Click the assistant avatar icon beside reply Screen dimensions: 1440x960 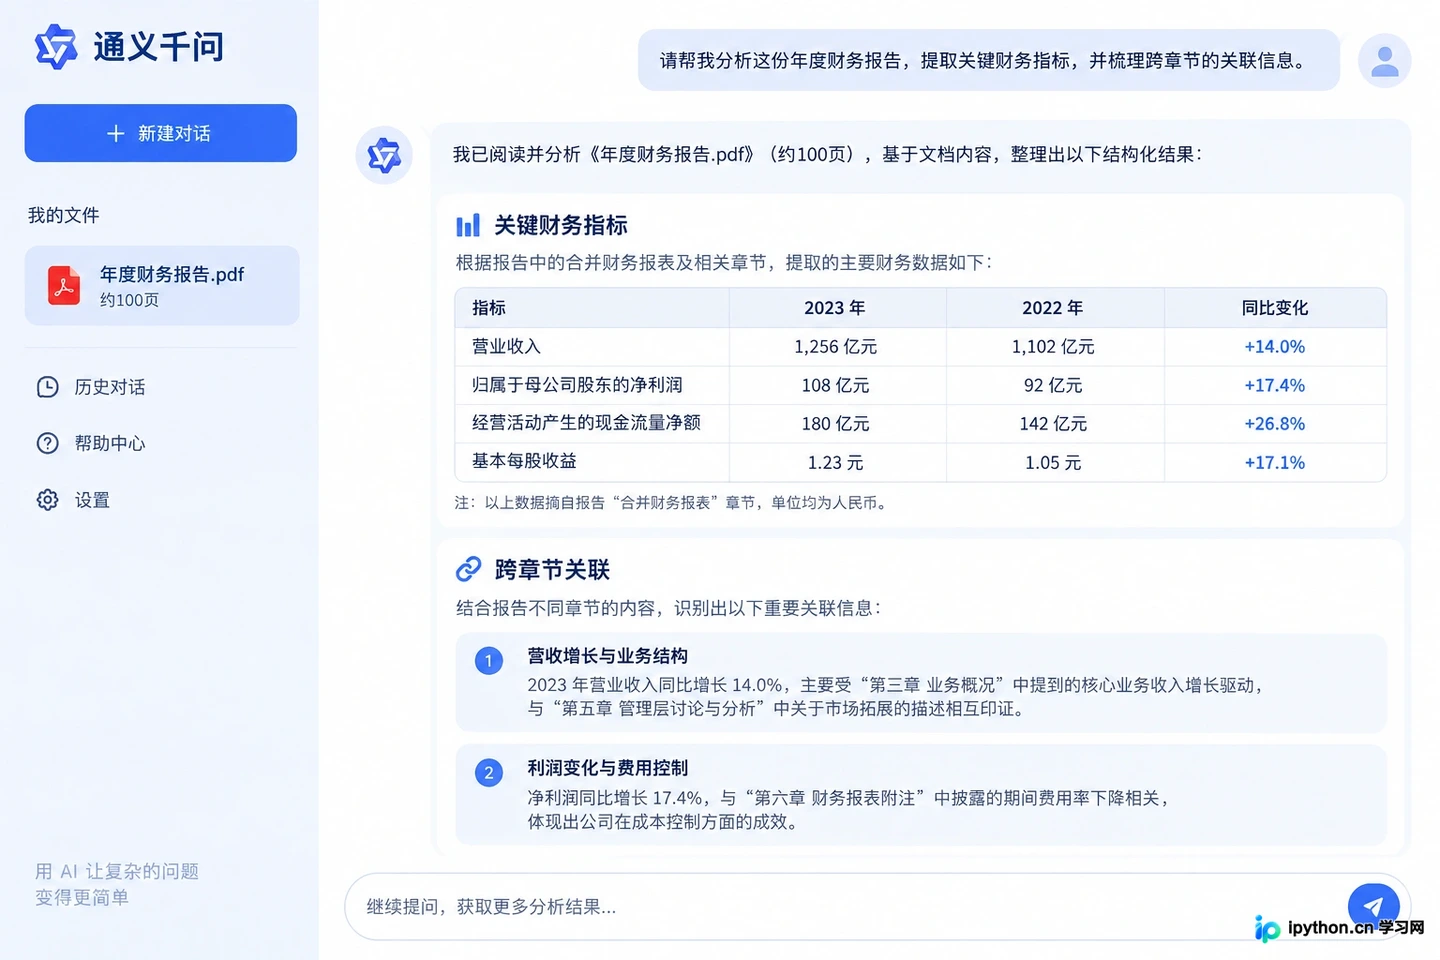click(x=384, y=155)
